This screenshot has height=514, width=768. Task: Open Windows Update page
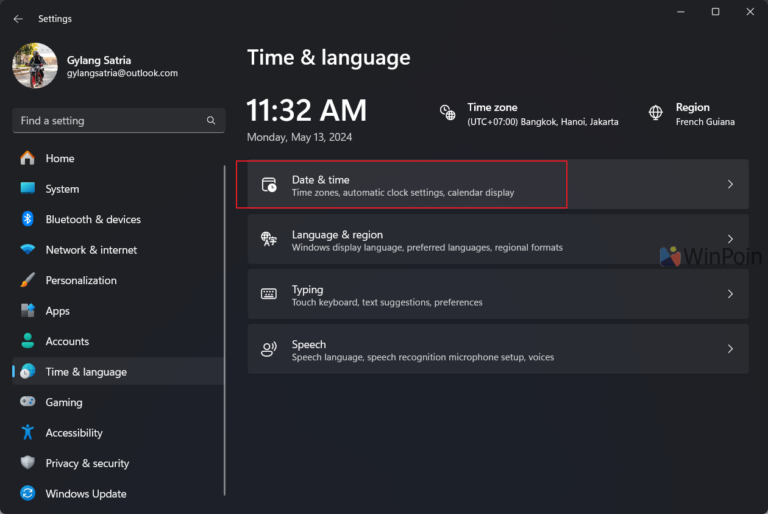click(x=118, y=493)
